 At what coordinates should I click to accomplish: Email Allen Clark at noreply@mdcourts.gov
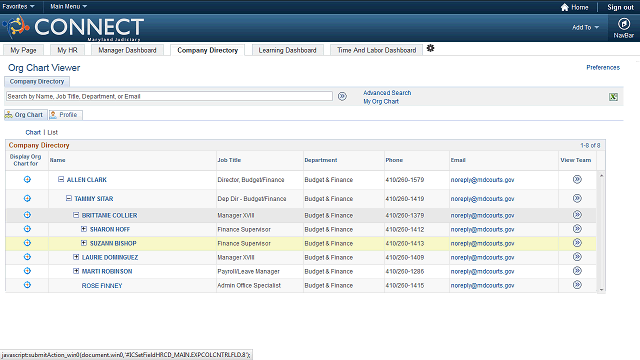tap(482, 180)
